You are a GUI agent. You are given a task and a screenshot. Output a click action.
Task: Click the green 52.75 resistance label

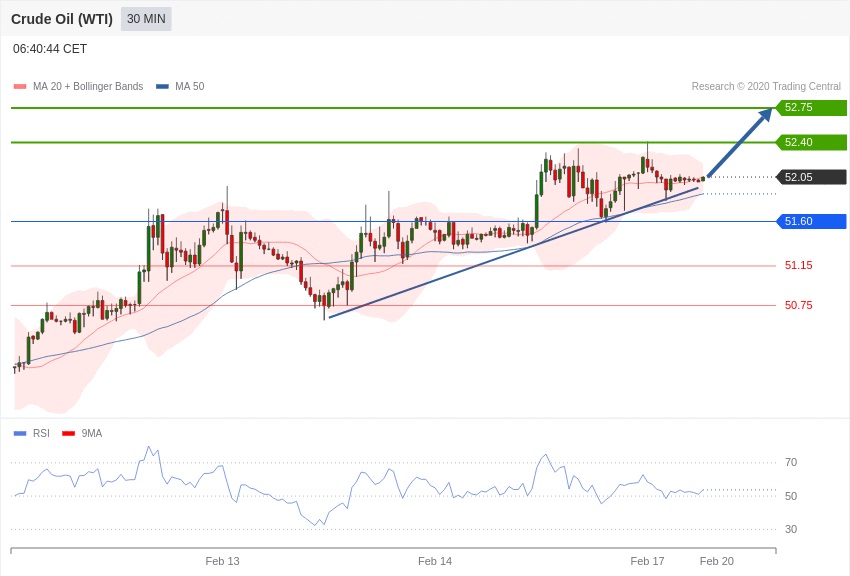pos(812,107)
